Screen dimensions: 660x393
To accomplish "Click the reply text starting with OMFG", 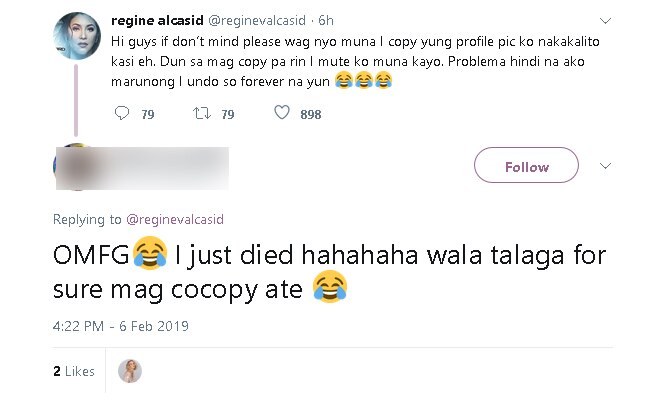I will [330, 272].
